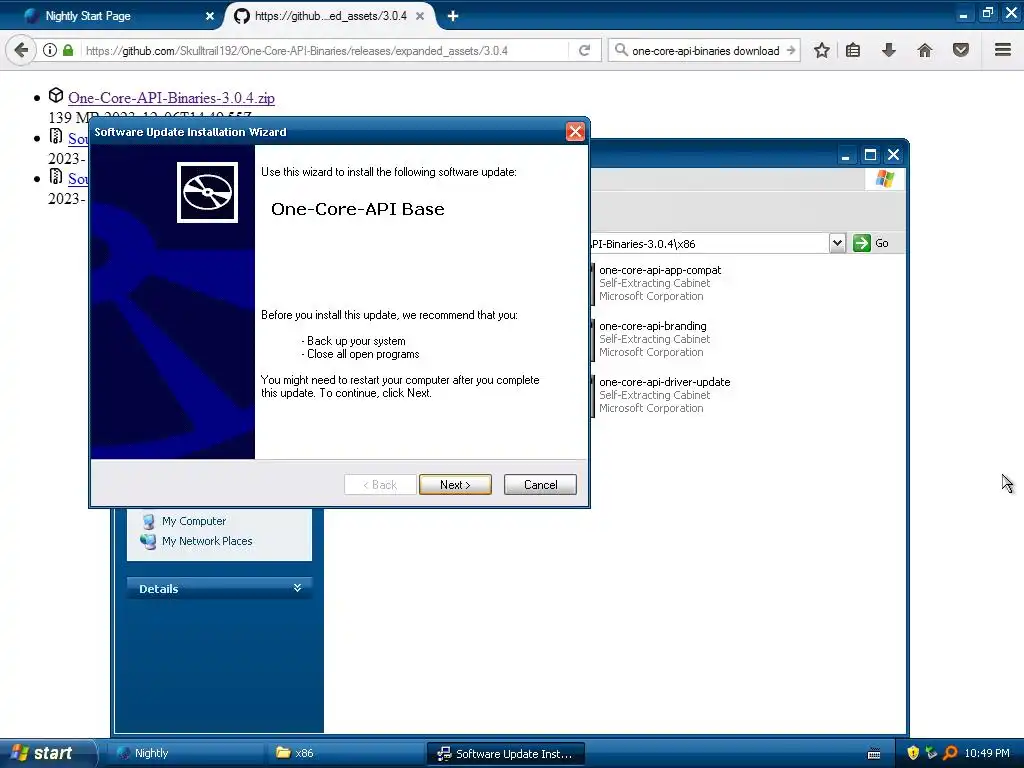Open a new browser tab
Viewport: 1024px width, 768px height.
(453, 16)
